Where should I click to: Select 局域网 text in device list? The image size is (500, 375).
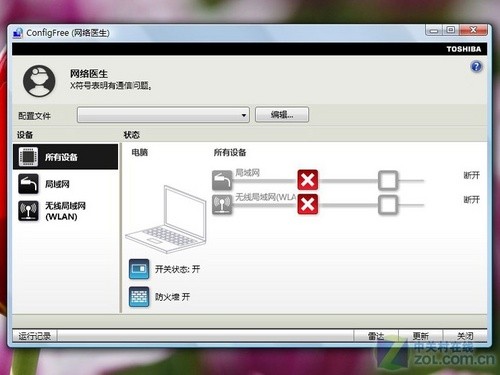click(57, 184)
